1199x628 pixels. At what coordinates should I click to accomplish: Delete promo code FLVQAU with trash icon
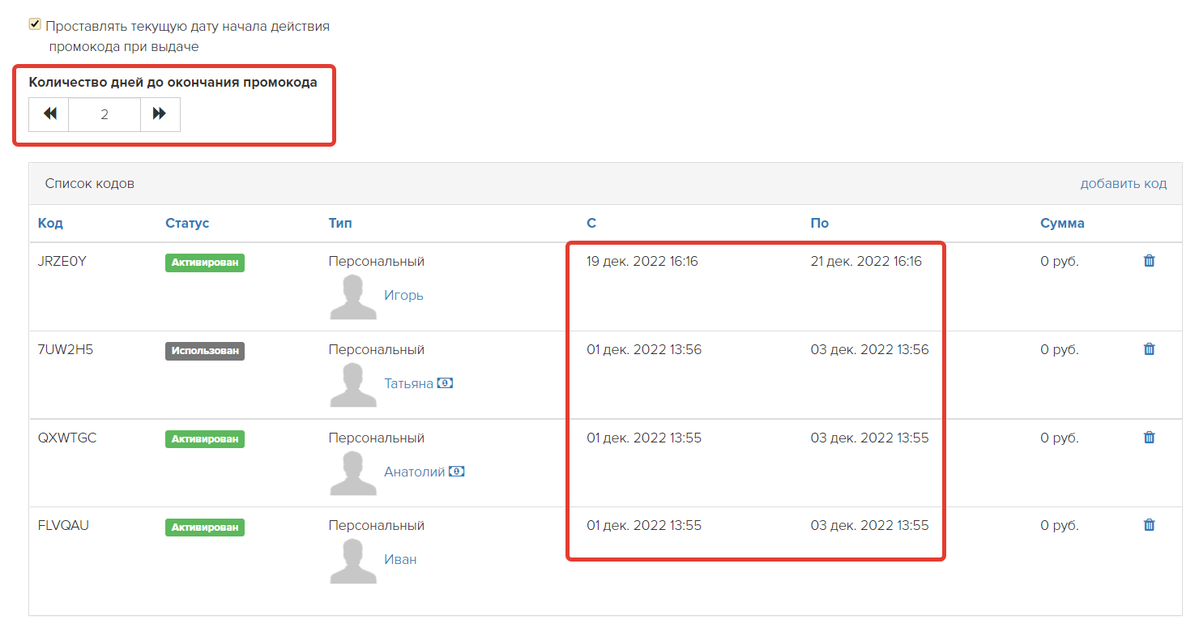tap(1149, 525)
